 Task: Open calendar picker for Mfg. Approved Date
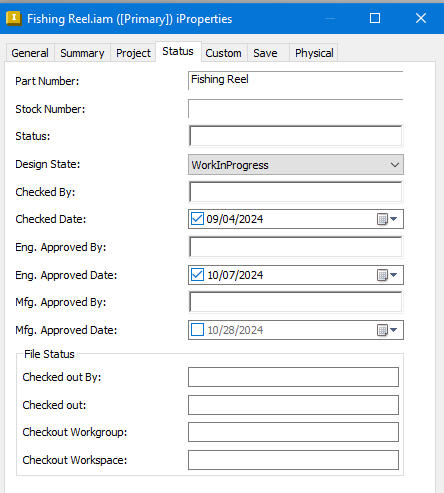point(387,330)
